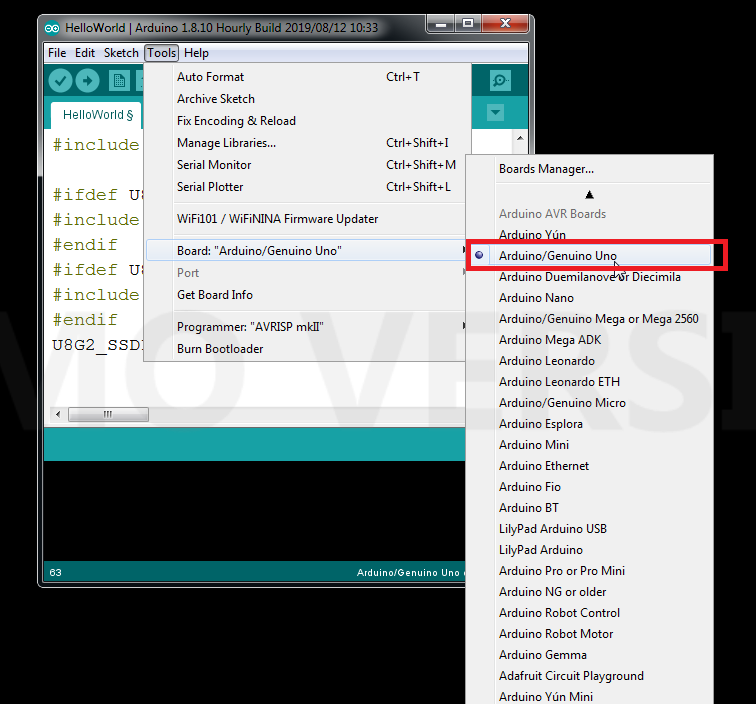Click the horizontal scrollbar thumb in editor
This screenshot has height=704, width=756.
pos(108,414)
